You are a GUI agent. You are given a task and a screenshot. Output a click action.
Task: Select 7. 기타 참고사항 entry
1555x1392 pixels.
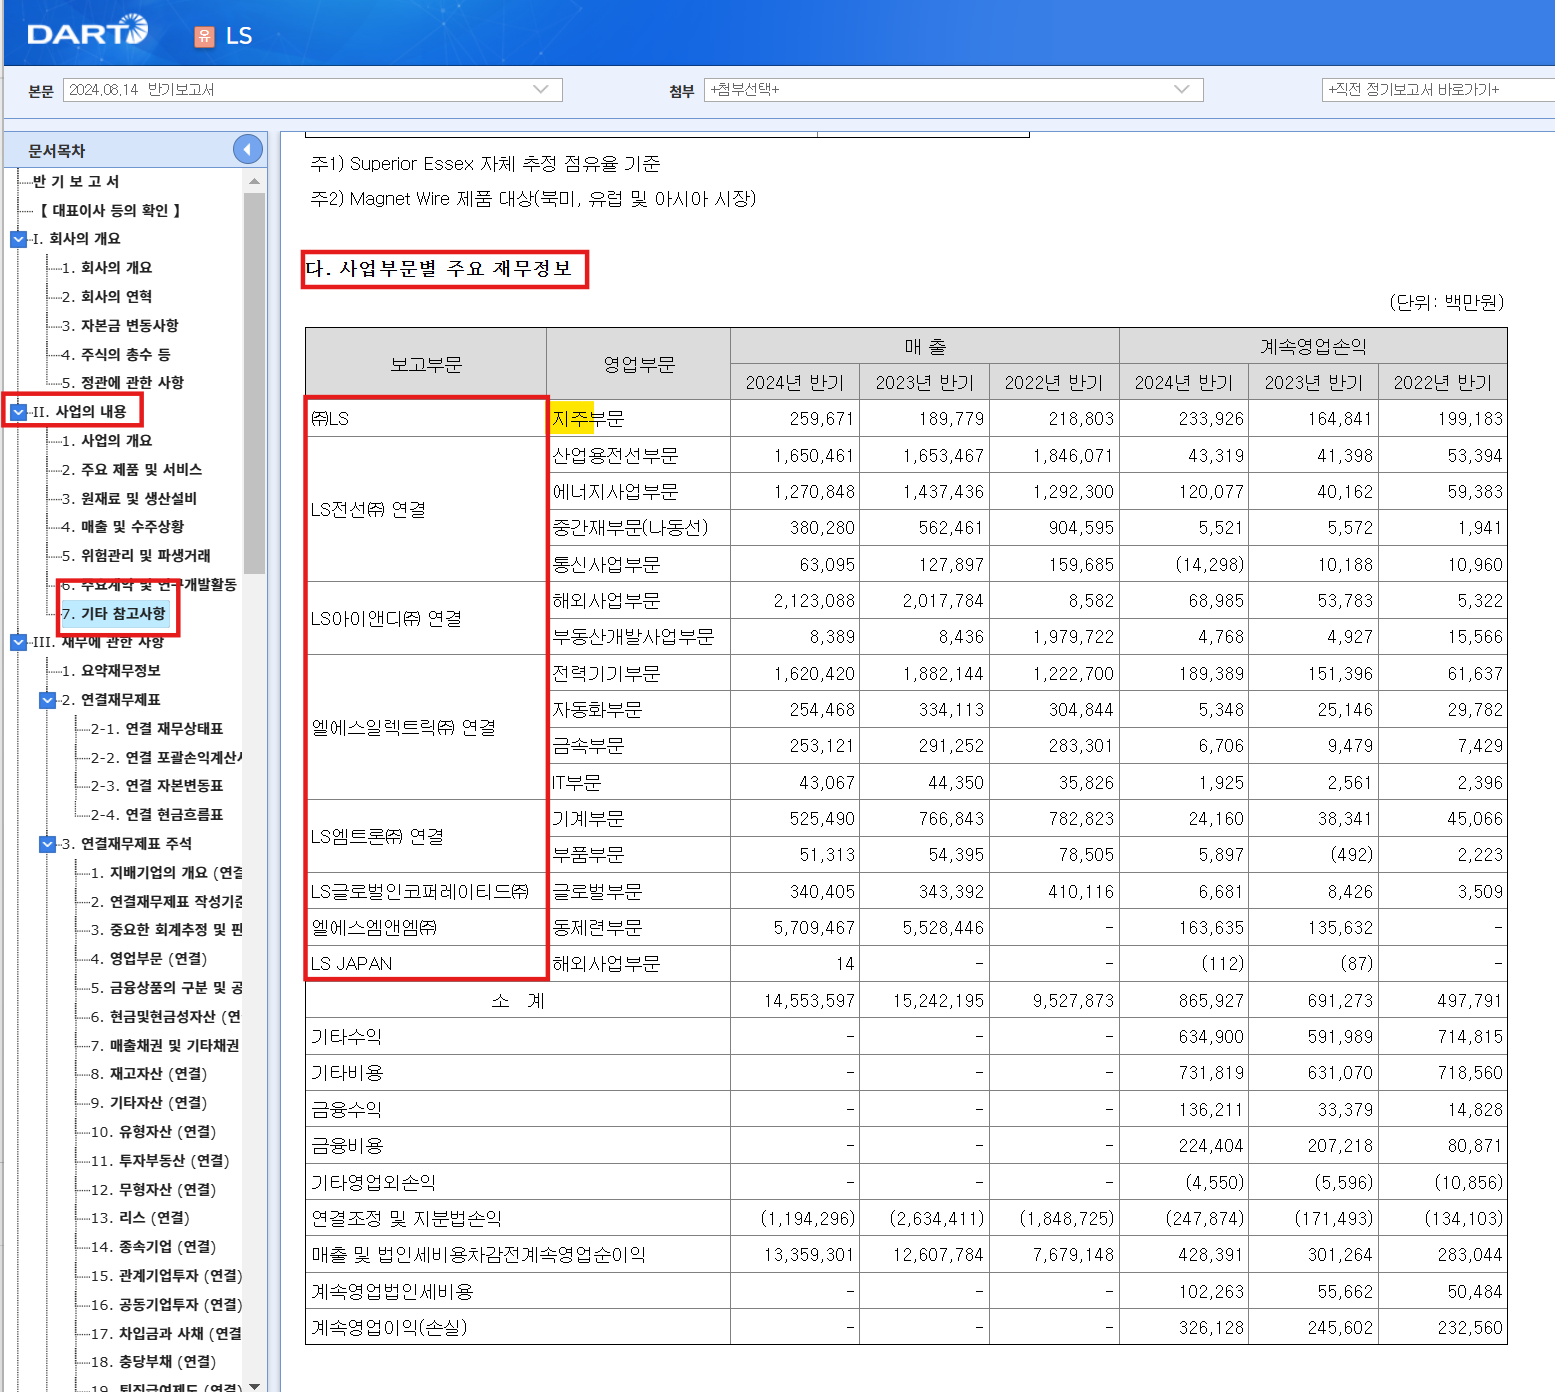click(113, 614)
